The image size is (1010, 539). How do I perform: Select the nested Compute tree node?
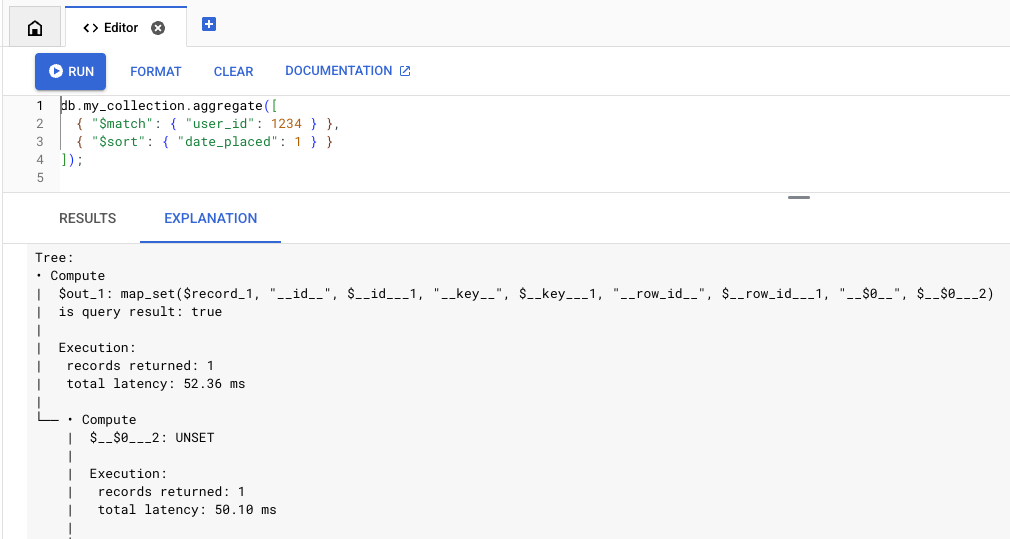[108, 420]
